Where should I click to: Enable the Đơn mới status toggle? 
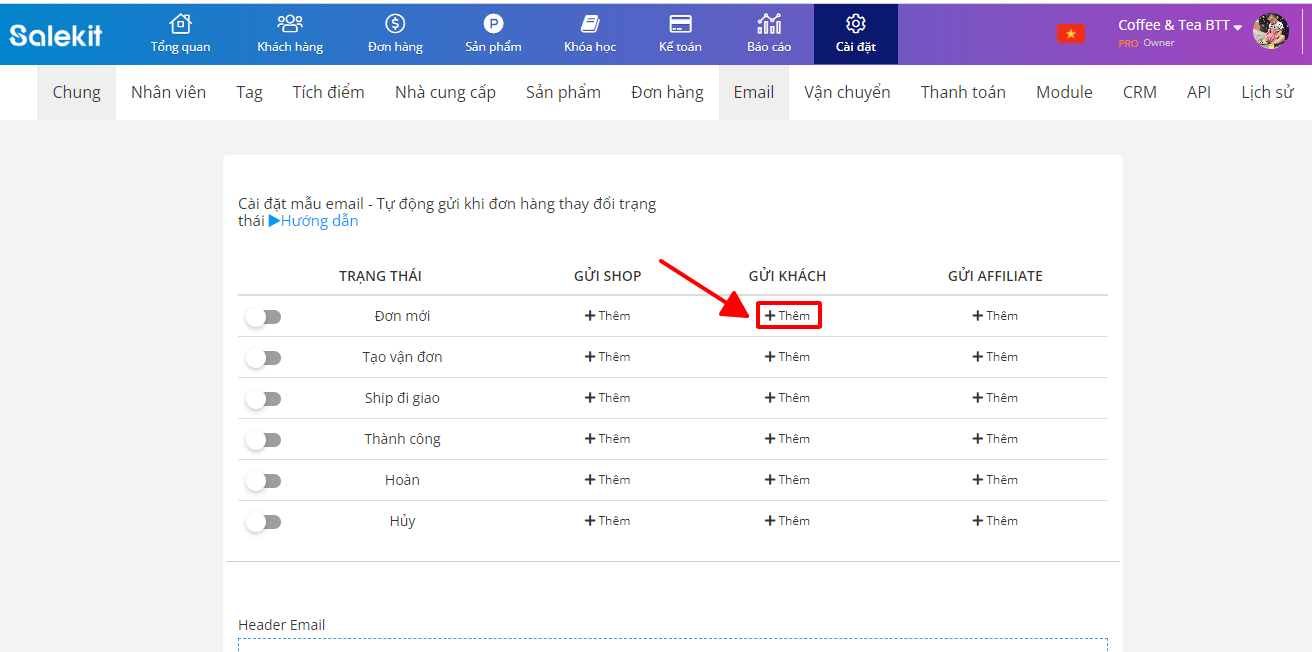coord(264,317)
